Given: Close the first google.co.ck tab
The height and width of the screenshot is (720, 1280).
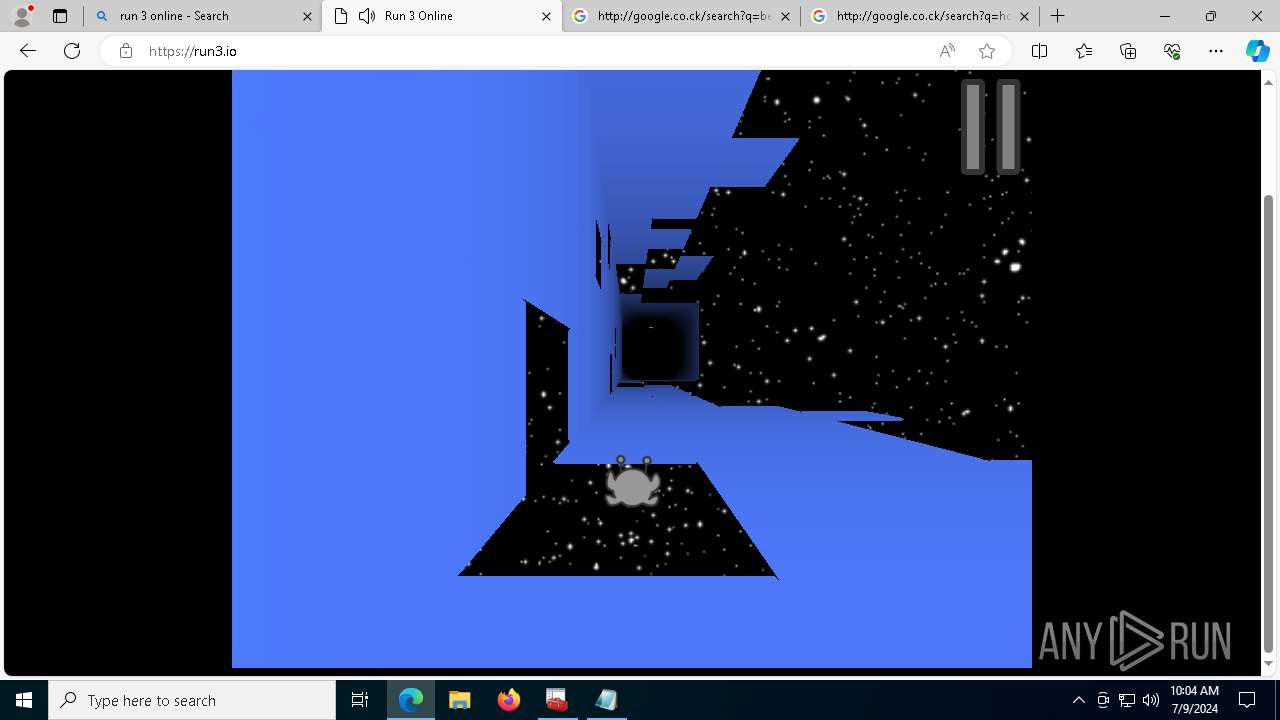Looking at the screenshot, I should (785, 16).
